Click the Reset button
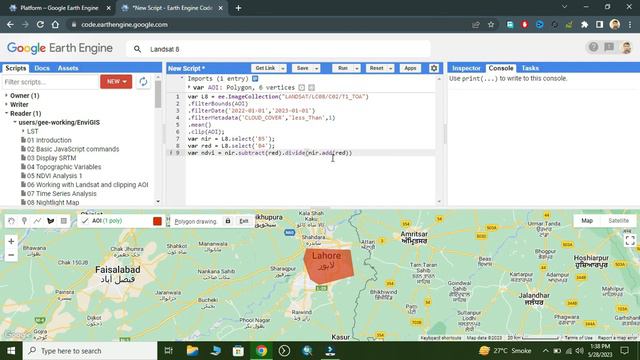This screenshot has width=640, height=360. tap(376, 68)
